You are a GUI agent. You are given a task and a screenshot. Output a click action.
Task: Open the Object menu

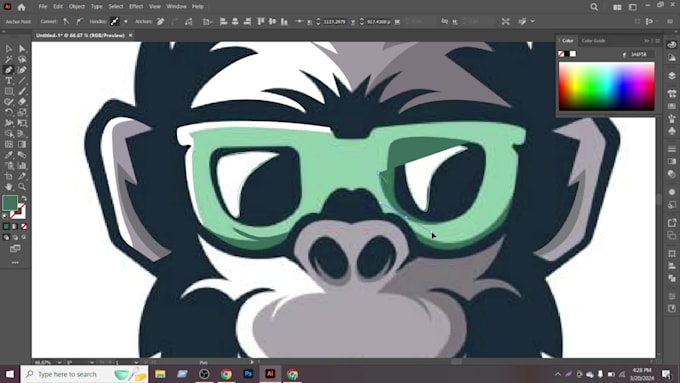tap(77, 7)
